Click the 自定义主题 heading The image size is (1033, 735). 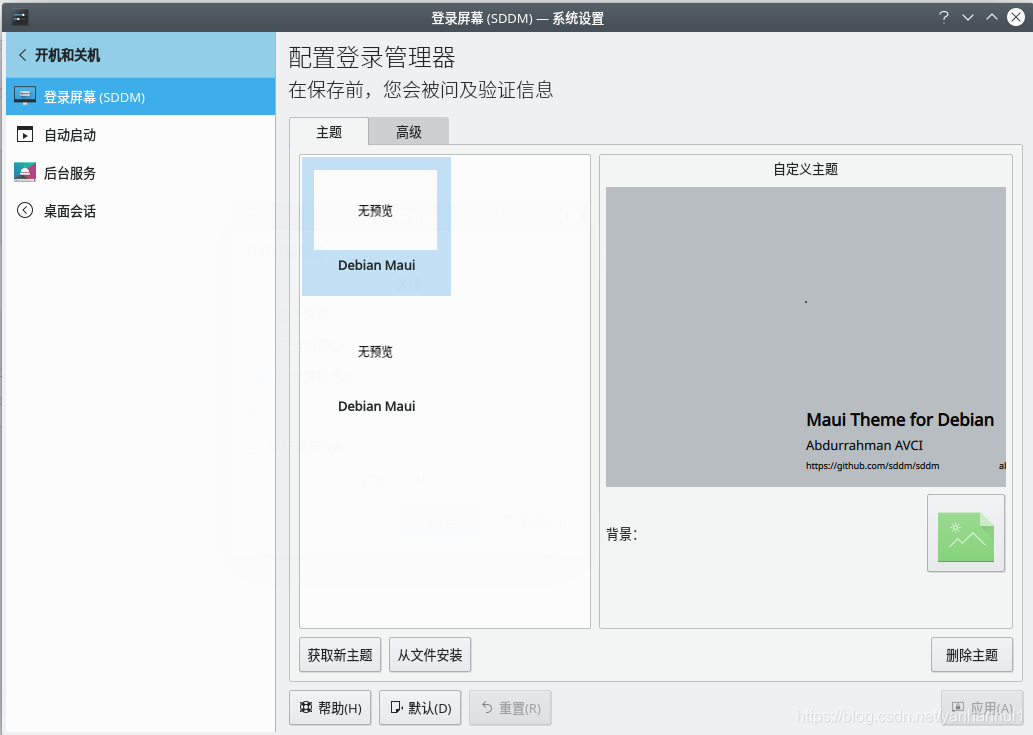[805, 169]
